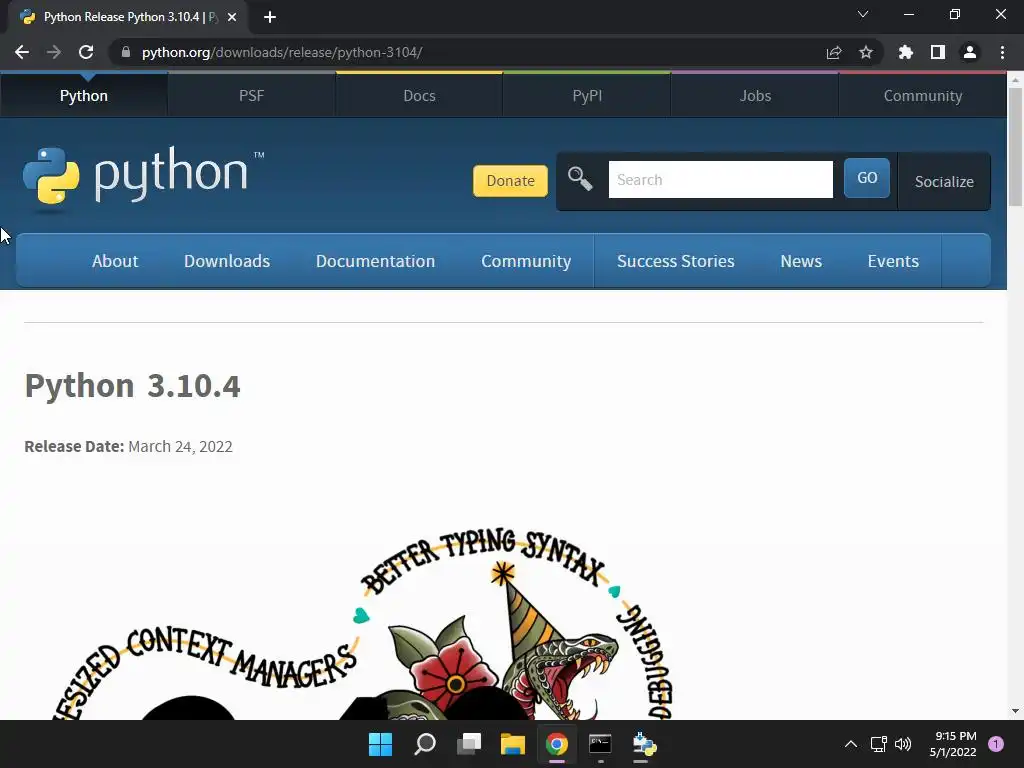Click the yellow Donate button
This screenshot has height=768, width=1024.
coord(510,181)
